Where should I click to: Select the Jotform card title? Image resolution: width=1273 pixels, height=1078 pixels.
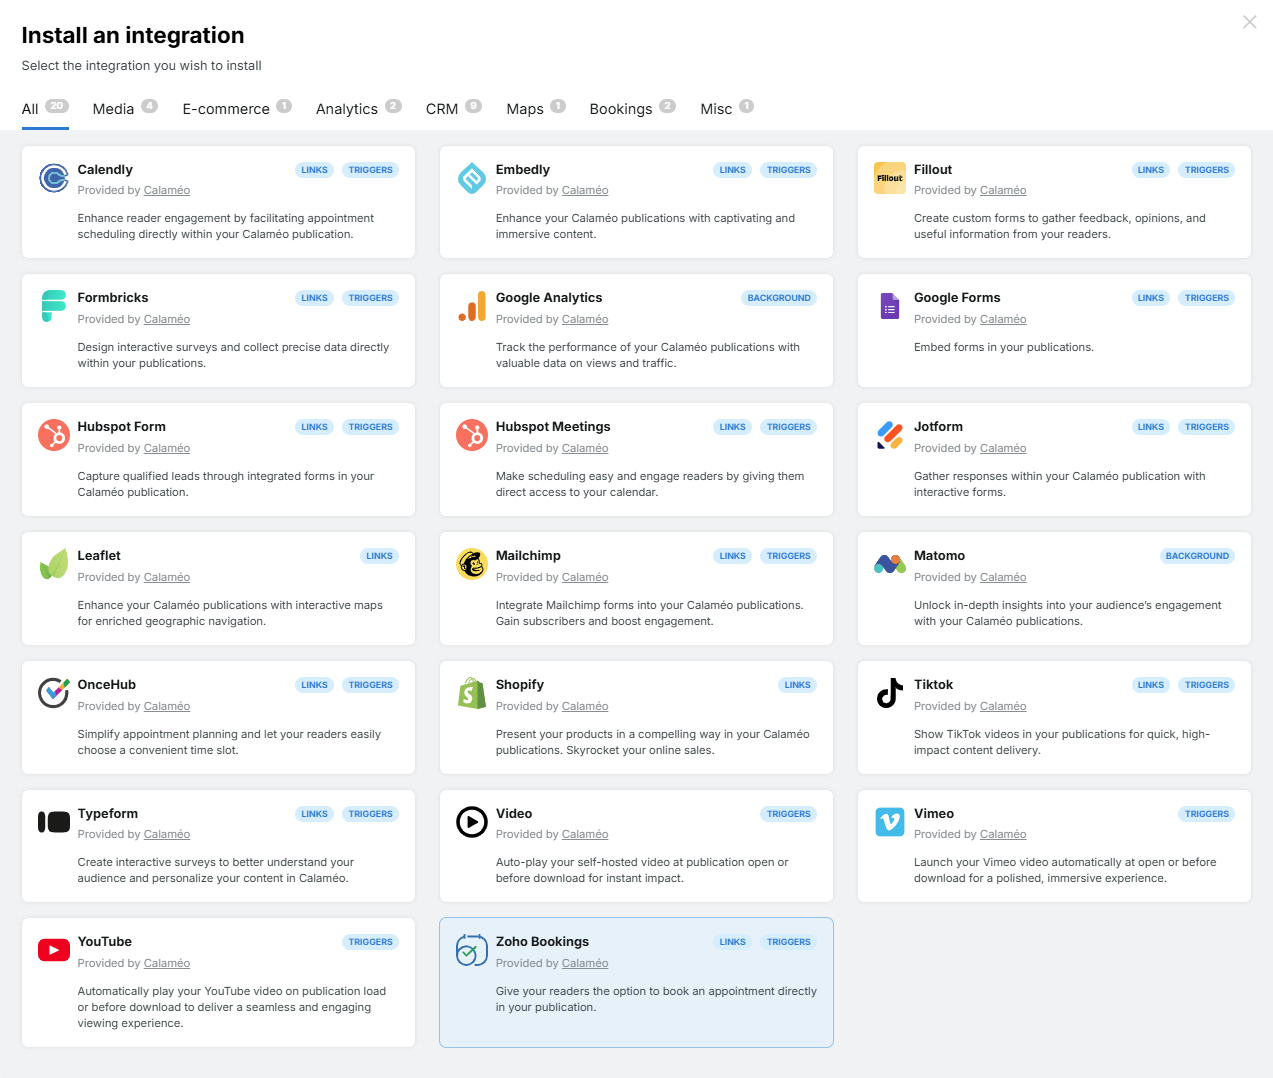[x=938, y=427]
